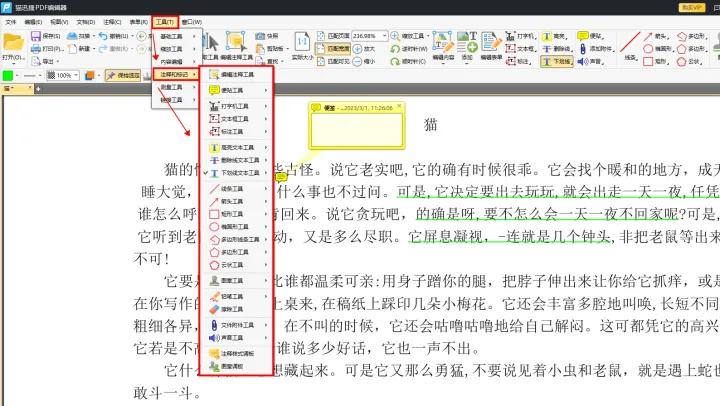This screenshot has width=720, height=406.
Task: Click the Clipboard button
Action: [270, 48]
